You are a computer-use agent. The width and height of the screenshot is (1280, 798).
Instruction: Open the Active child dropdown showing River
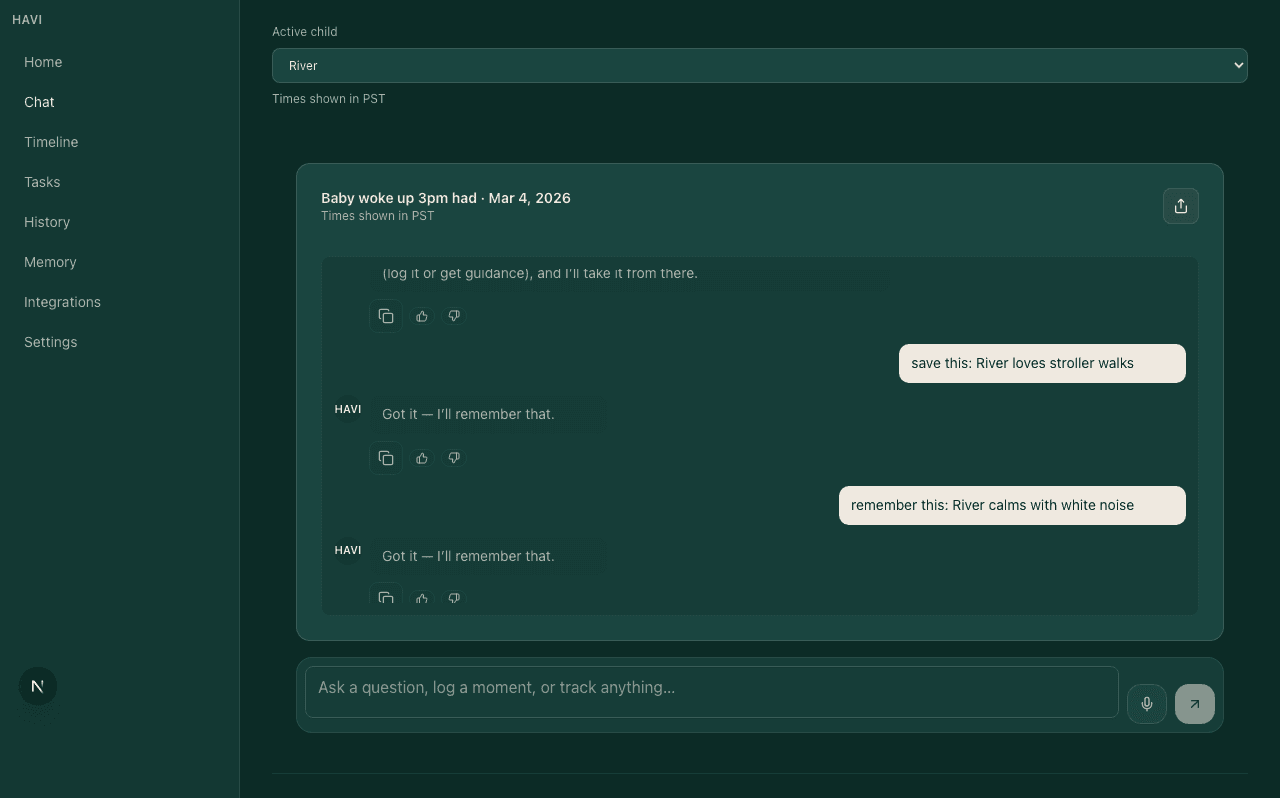(x=760, y=65)
